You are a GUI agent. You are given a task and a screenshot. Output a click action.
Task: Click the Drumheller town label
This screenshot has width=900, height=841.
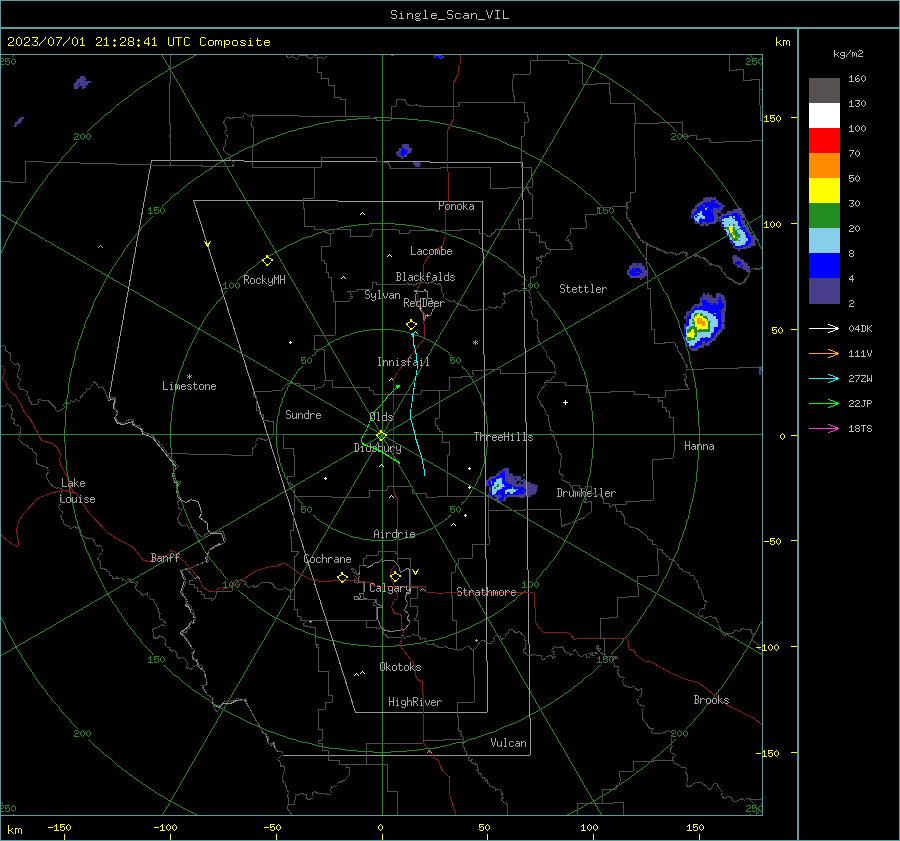586,493
